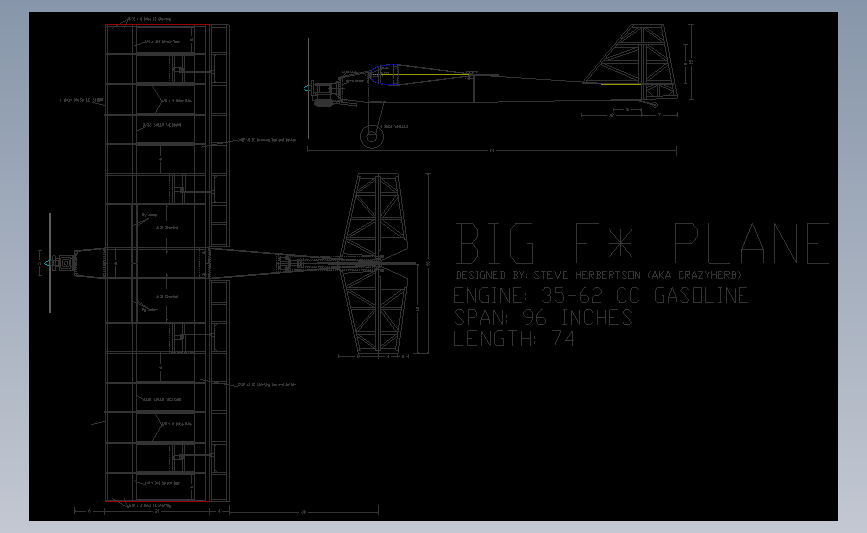Select the blue canopy outline on the side-view fuselage
This screenshot has height=533, width=867.
coord(384,75)
